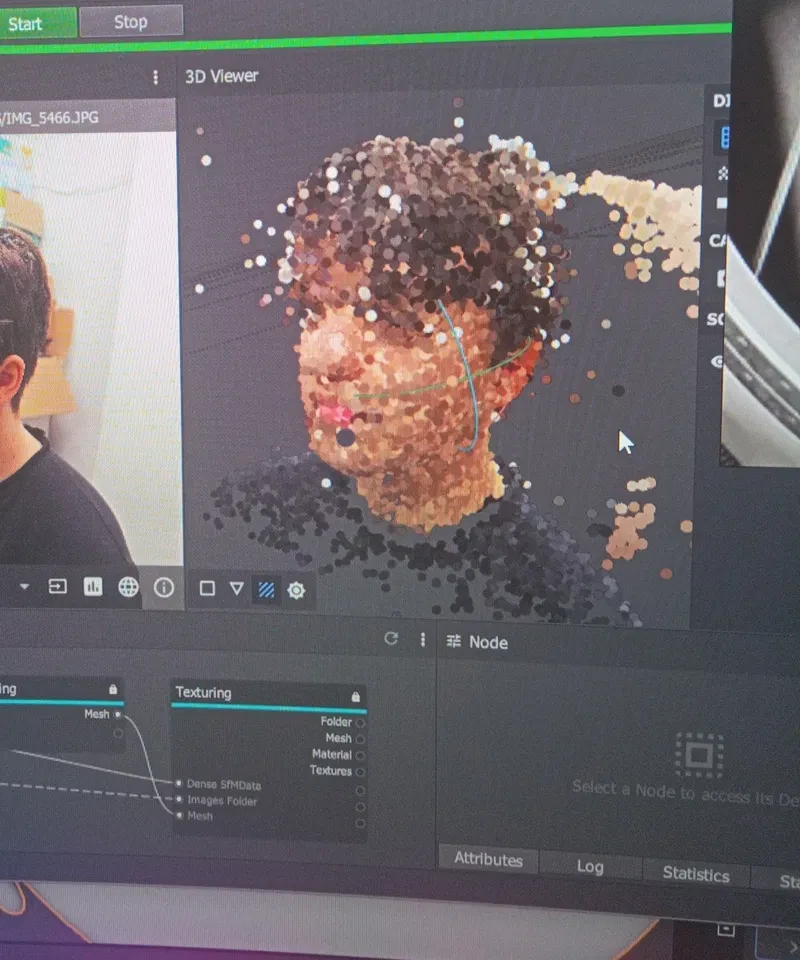The height and width of the screenshot is (960, 800).
Task: Click the refresh icon in the graph editor
Action: pos(391,639)
